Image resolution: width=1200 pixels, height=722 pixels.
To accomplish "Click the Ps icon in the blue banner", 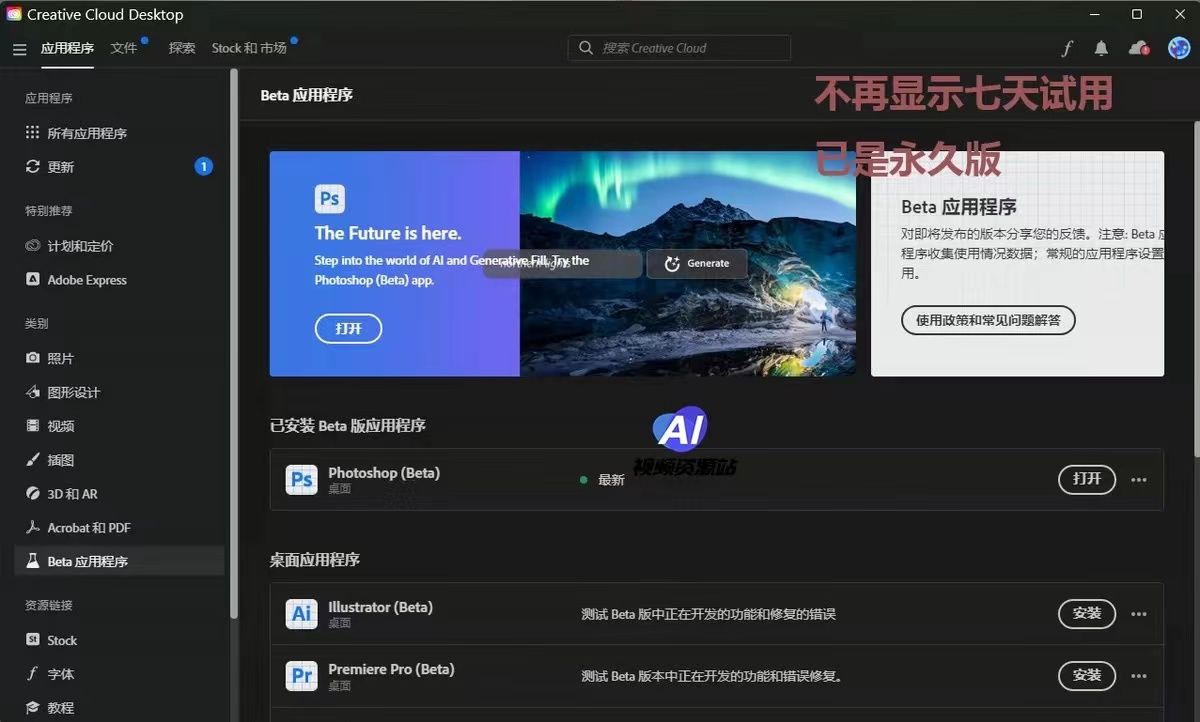I will (329, 199).
